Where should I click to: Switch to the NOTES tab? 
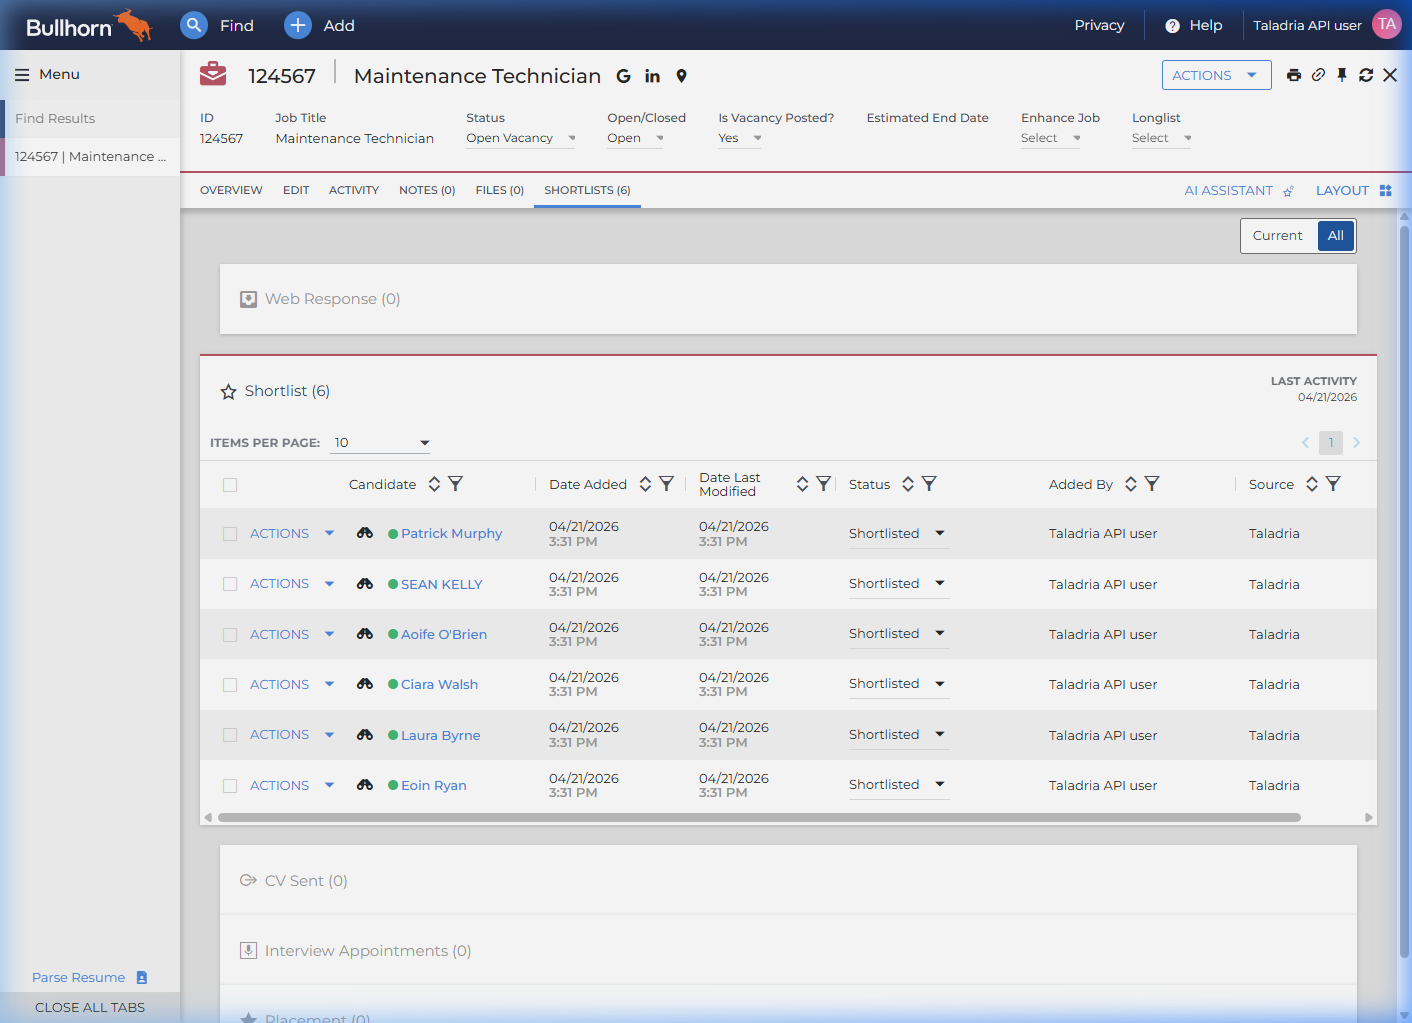point(427,190)
